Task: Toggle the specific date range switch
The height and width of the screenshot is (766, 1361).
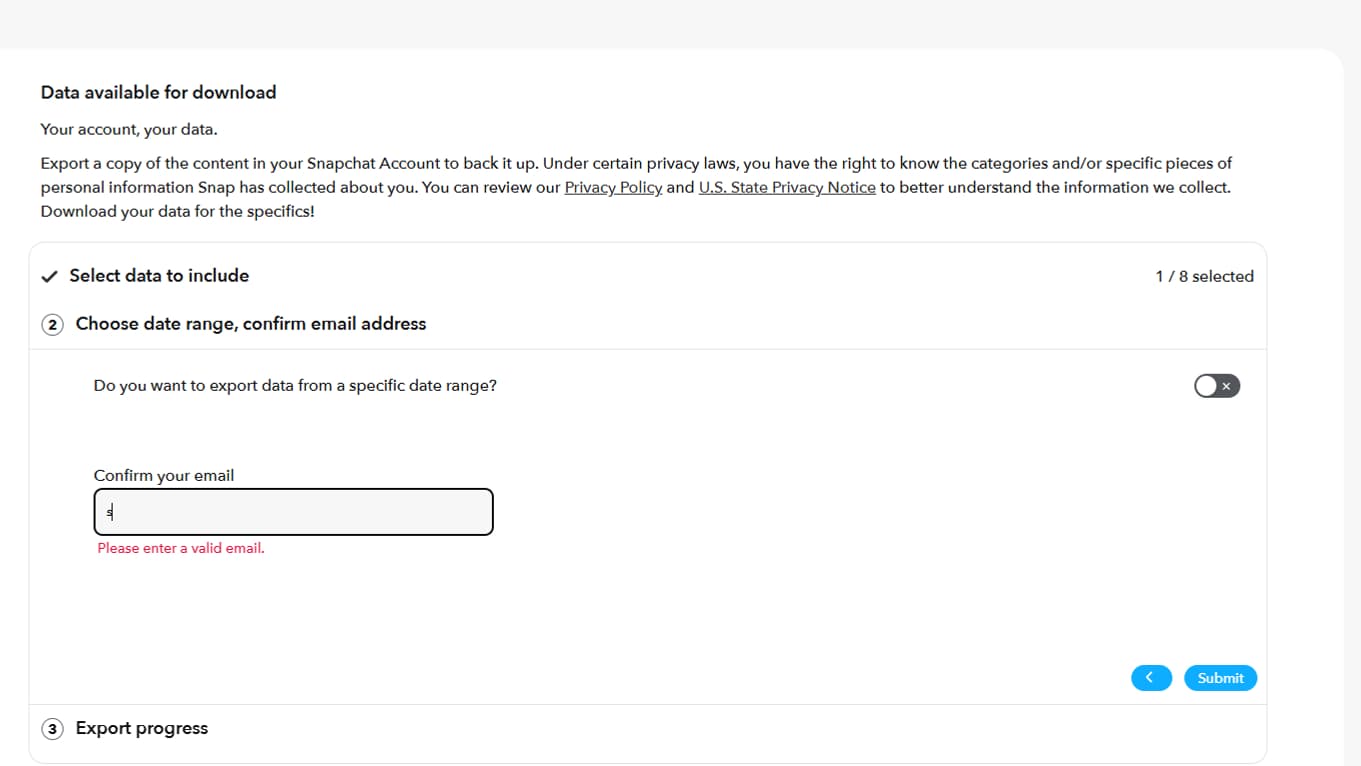Action: click(1216, 386)
